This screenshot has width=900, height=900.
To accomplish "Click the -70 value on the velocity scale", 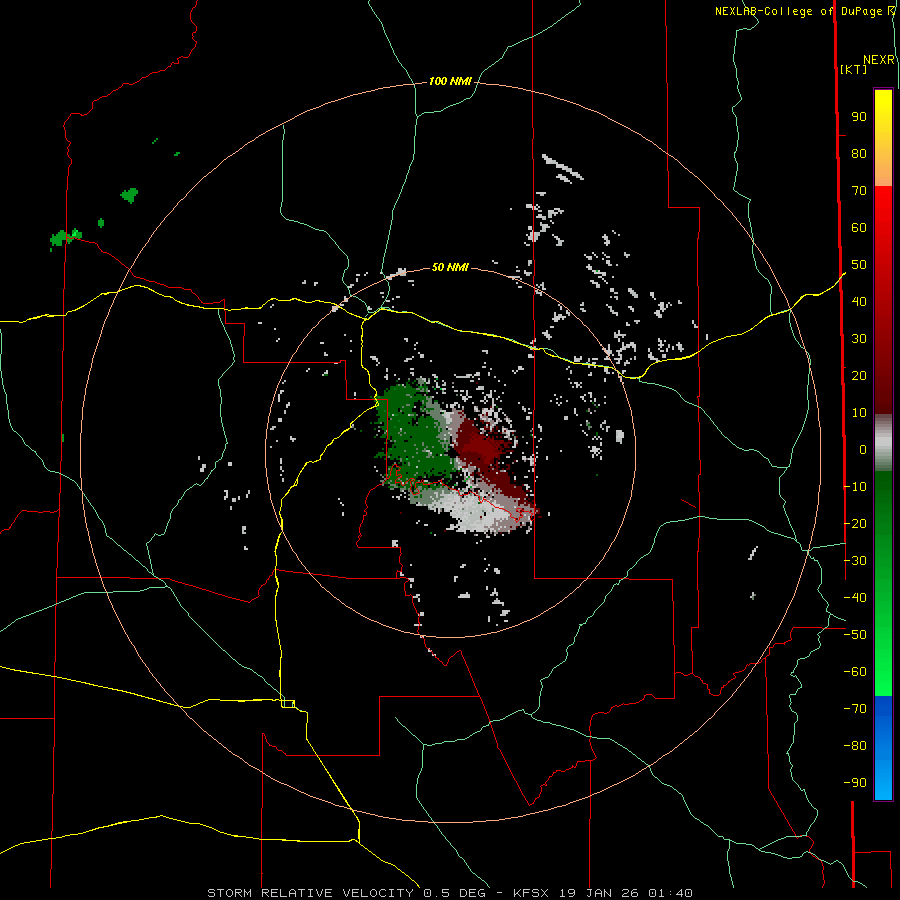I will (x=855, y=709).
